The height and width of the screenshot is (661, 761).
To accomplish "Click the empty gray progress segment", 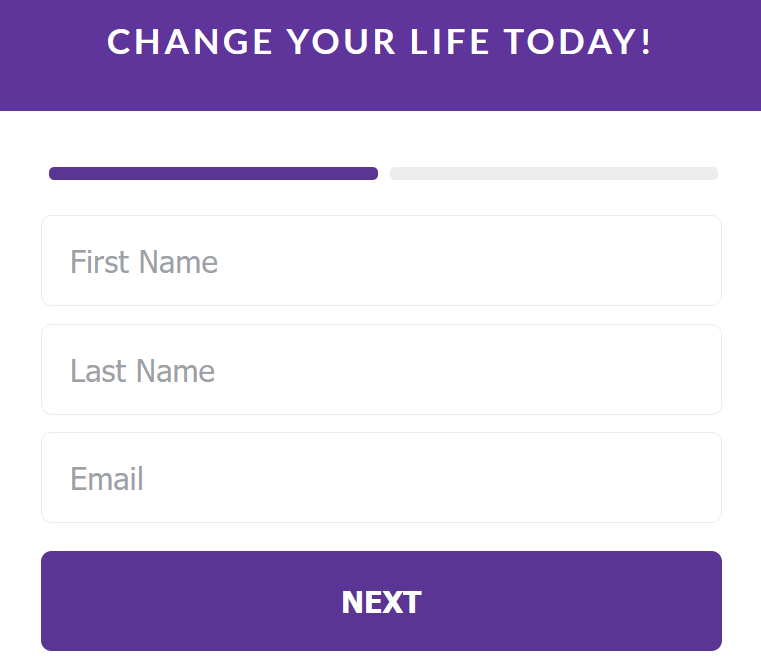I will click(x=553, y=174).
